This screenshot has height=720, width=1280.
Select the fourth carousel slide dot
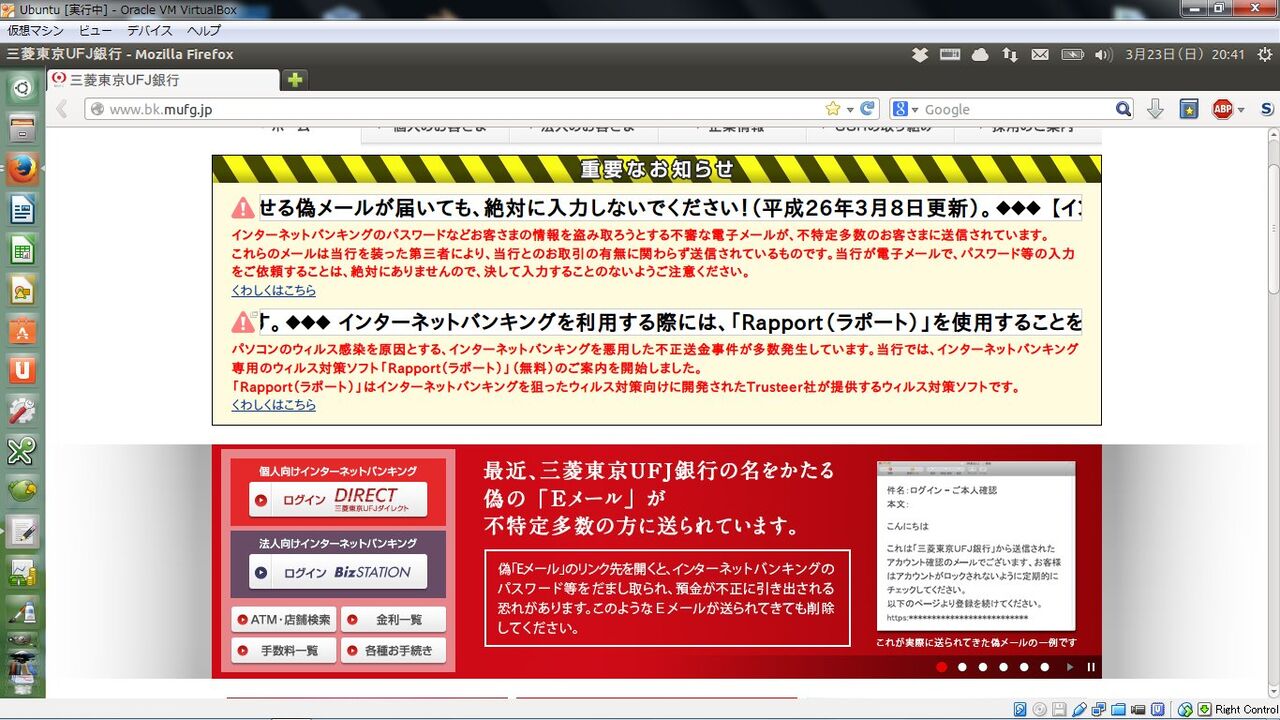click(1004, 667)
